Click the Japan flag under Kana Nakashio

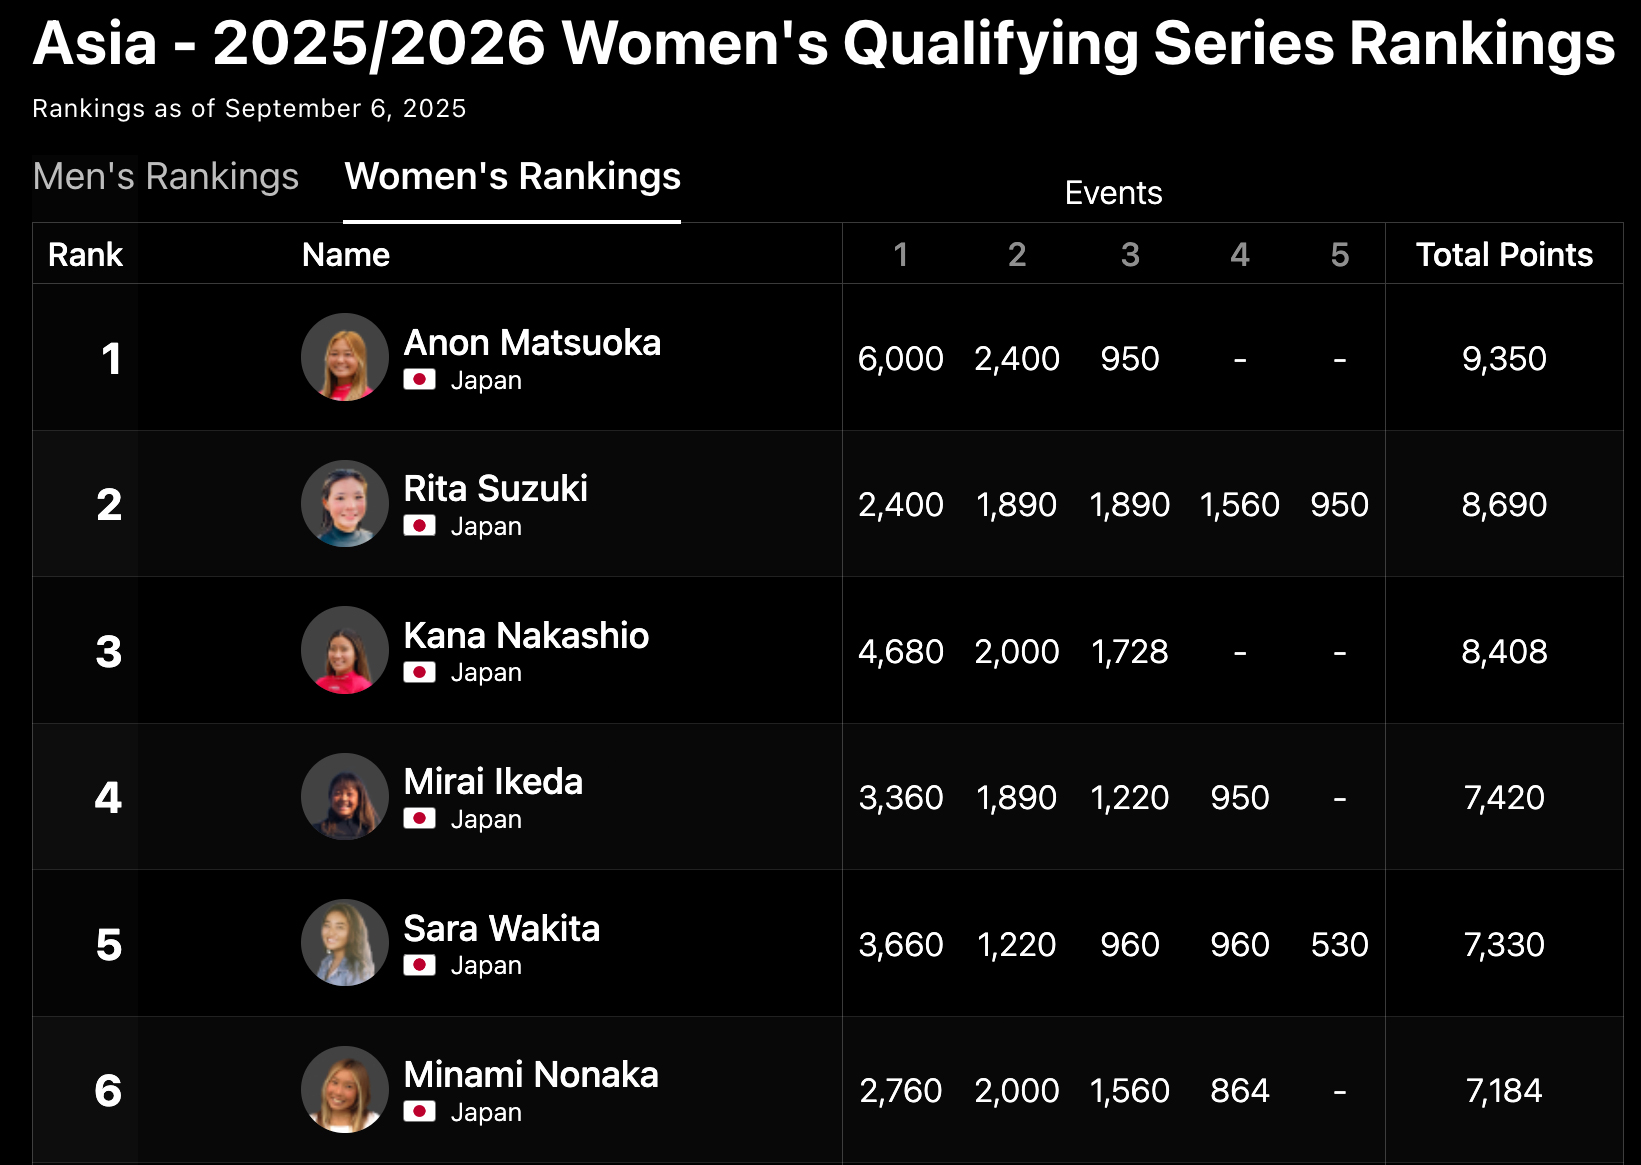(419, 672)
